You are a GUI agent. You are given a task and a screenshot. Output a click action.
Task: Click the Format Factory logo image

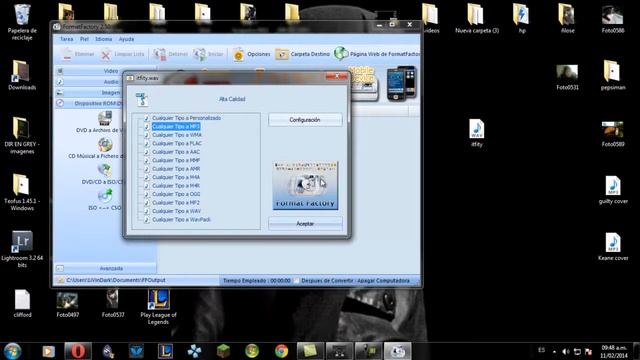[305, 186]
